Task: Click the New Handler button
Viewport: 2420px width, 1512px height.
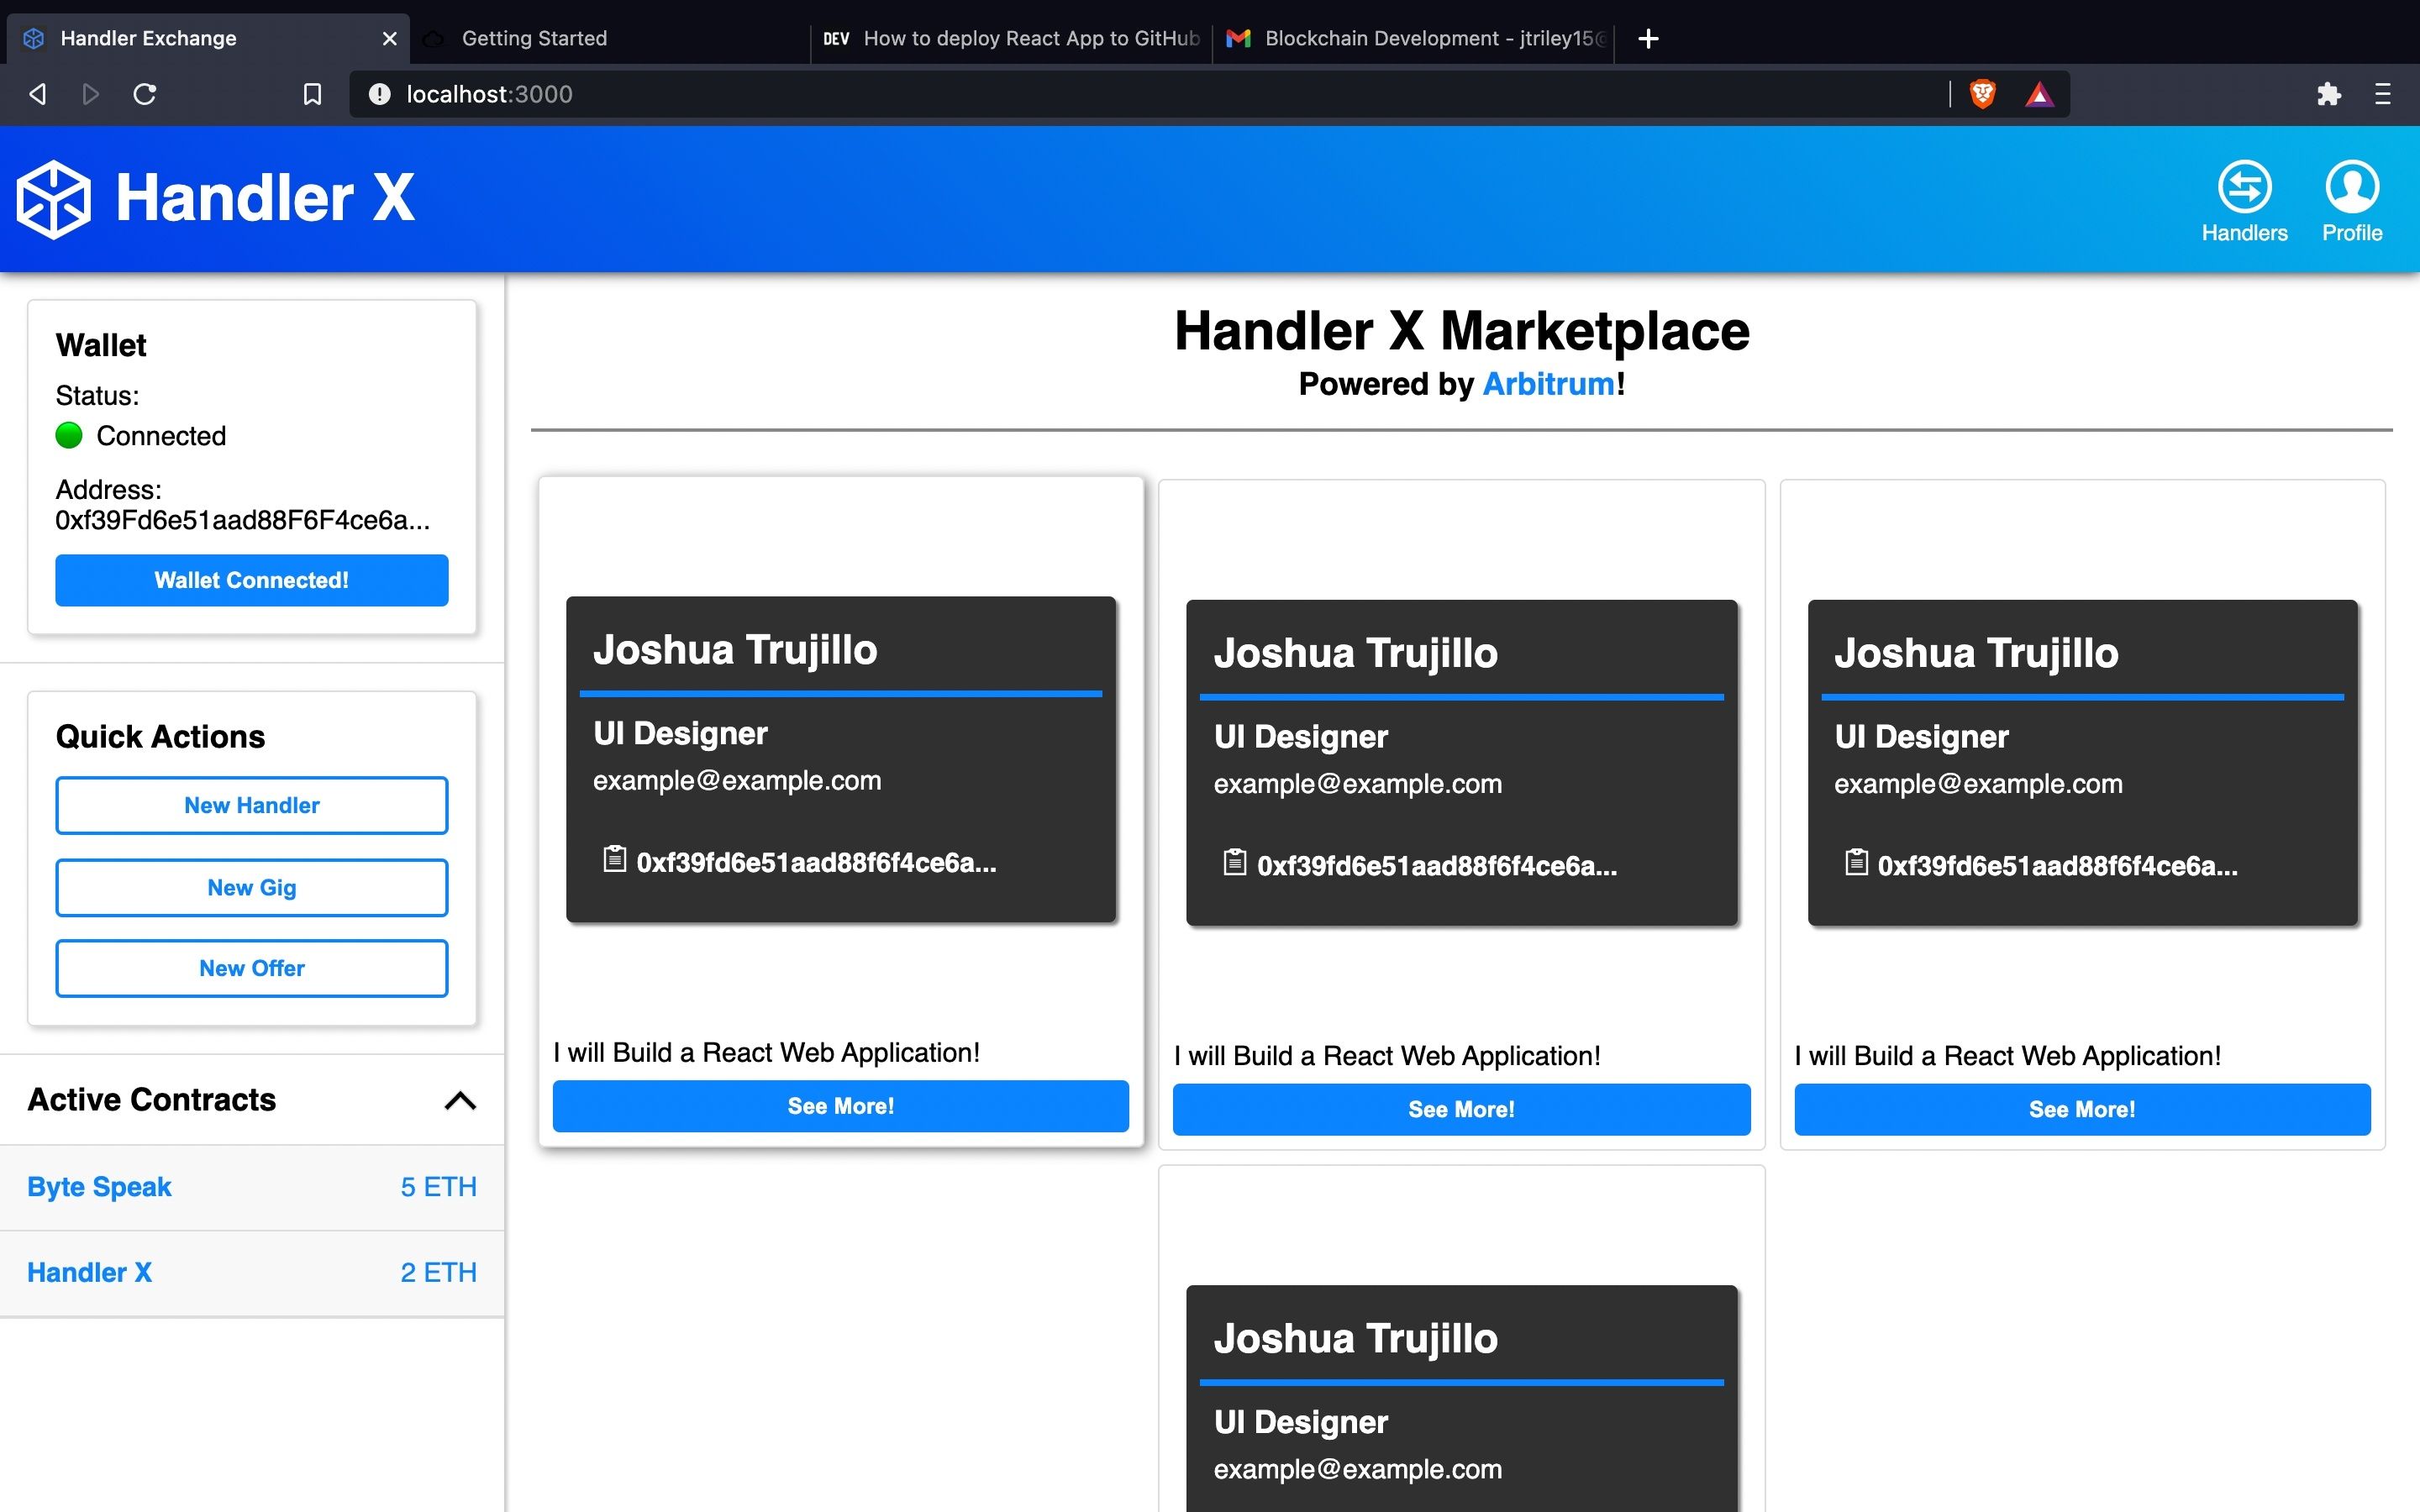Action: (252, 805)
